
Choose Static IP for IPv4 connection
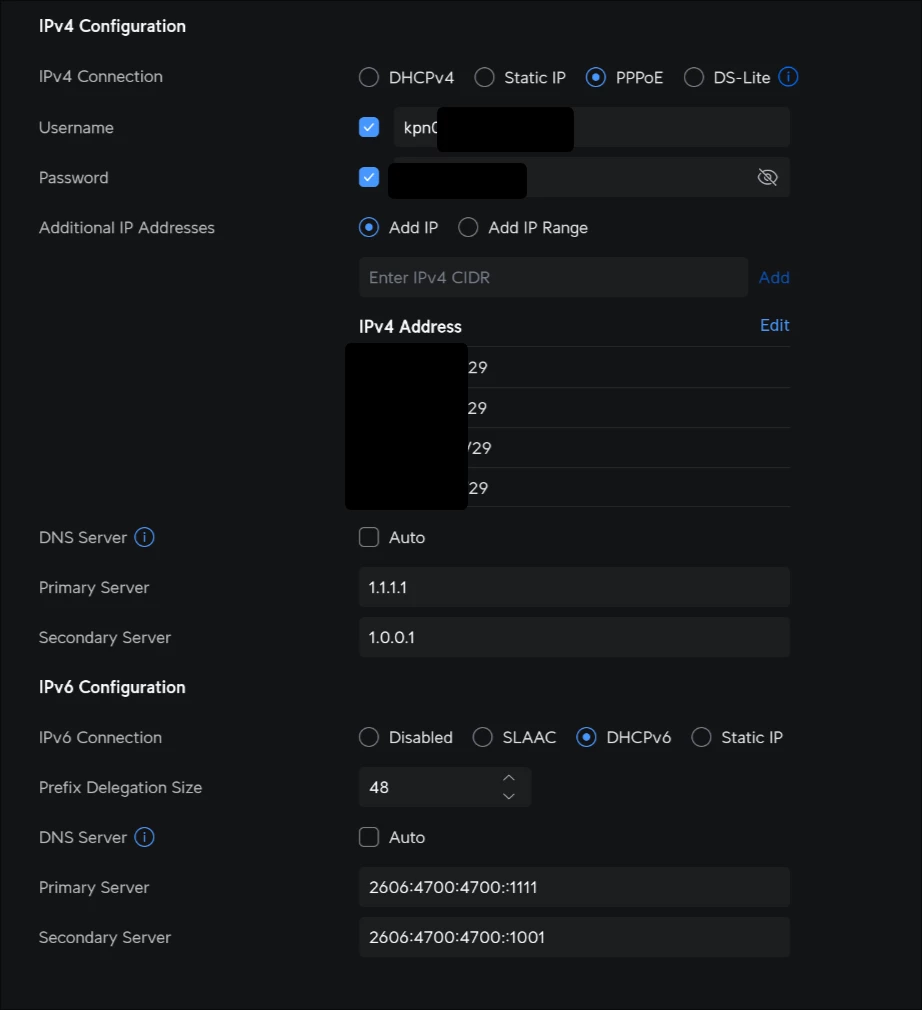click(485, 77)
